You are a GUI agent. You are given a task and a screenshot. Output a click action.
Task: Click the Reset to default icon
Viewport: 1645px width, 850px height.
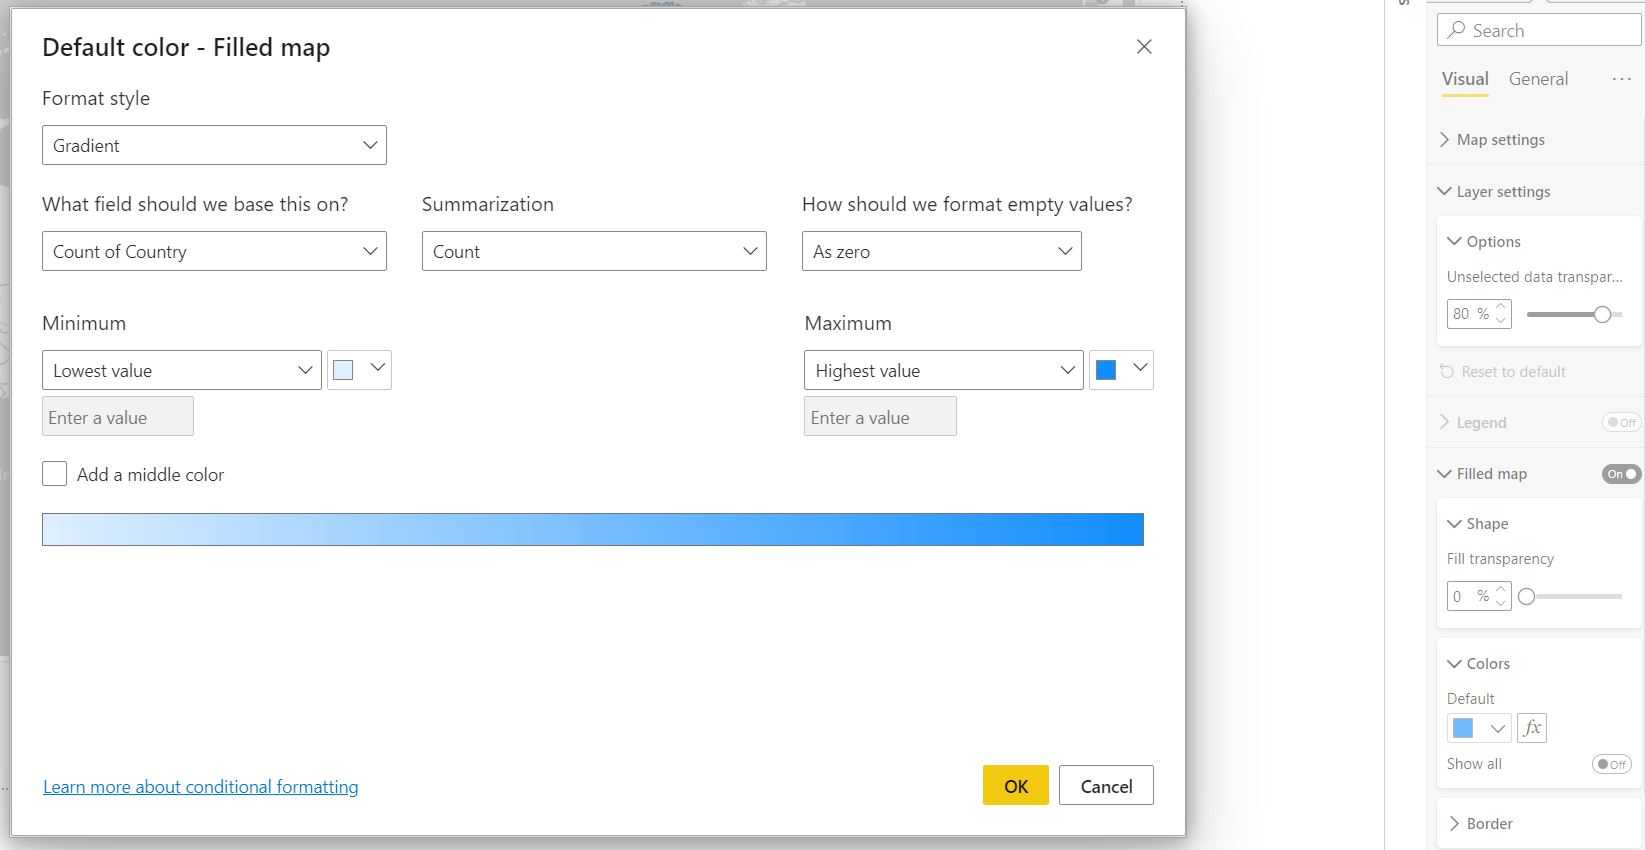click(1447, 372)
